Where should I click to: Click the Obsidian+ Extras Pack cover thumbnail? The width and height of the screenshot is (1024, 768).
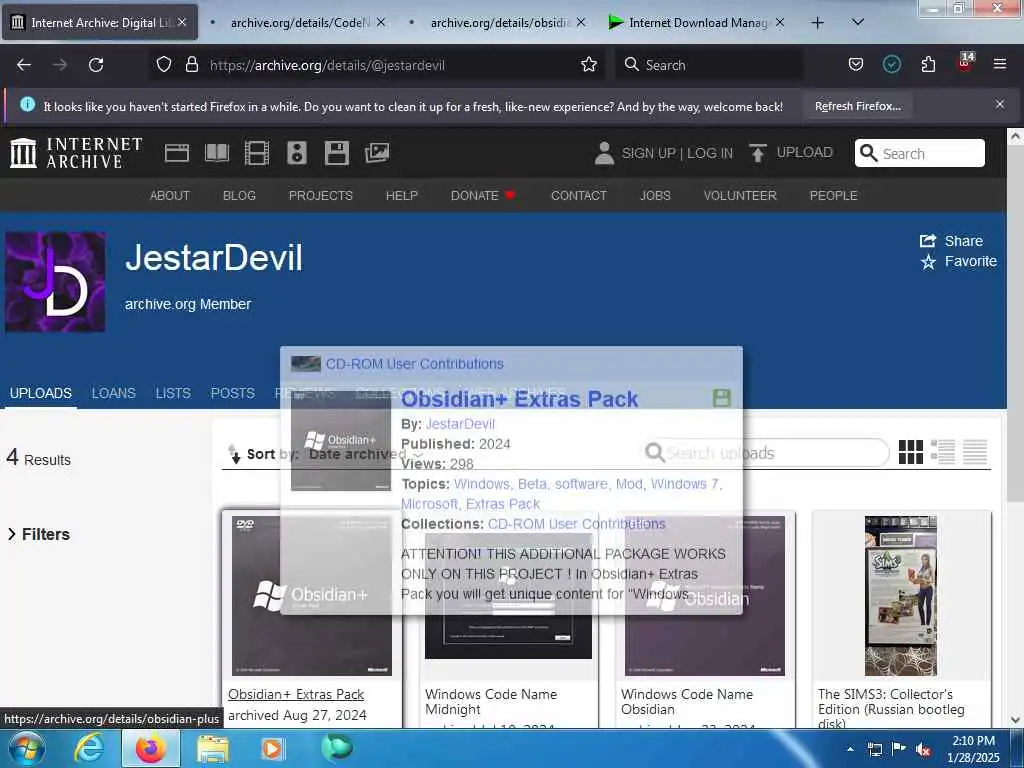click(x=312, y=596)
